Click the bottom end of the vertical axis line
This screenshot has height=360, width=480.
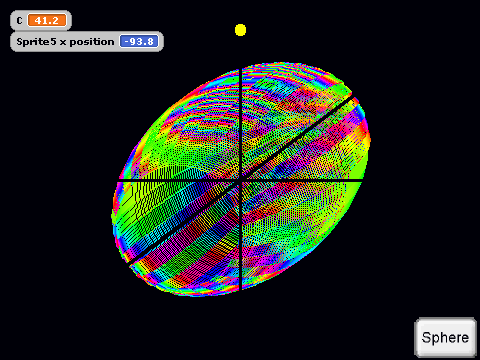pyautogui.click(x=241, y=288)
